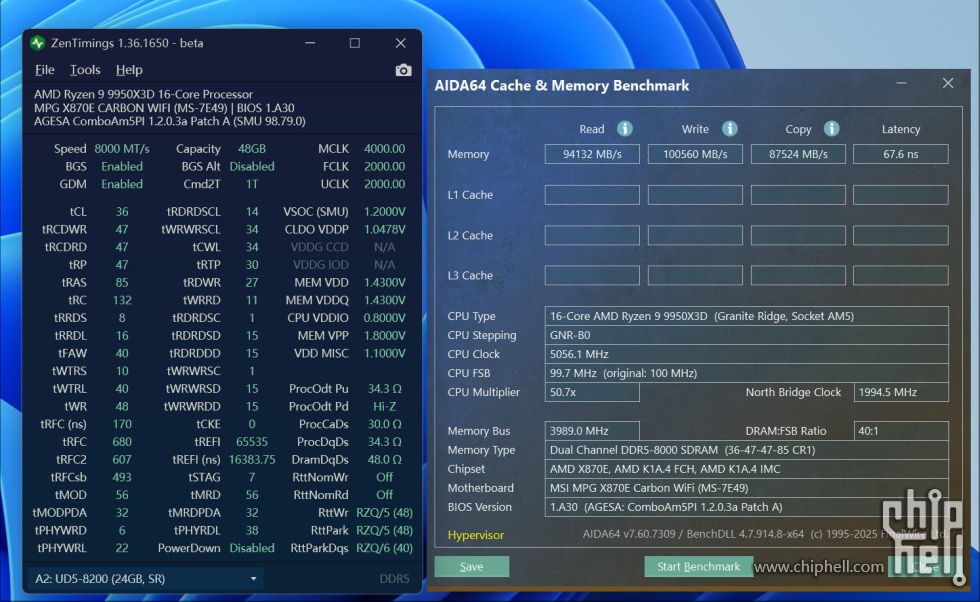Take a screenshot with ZenTimings camera icon

403,70
